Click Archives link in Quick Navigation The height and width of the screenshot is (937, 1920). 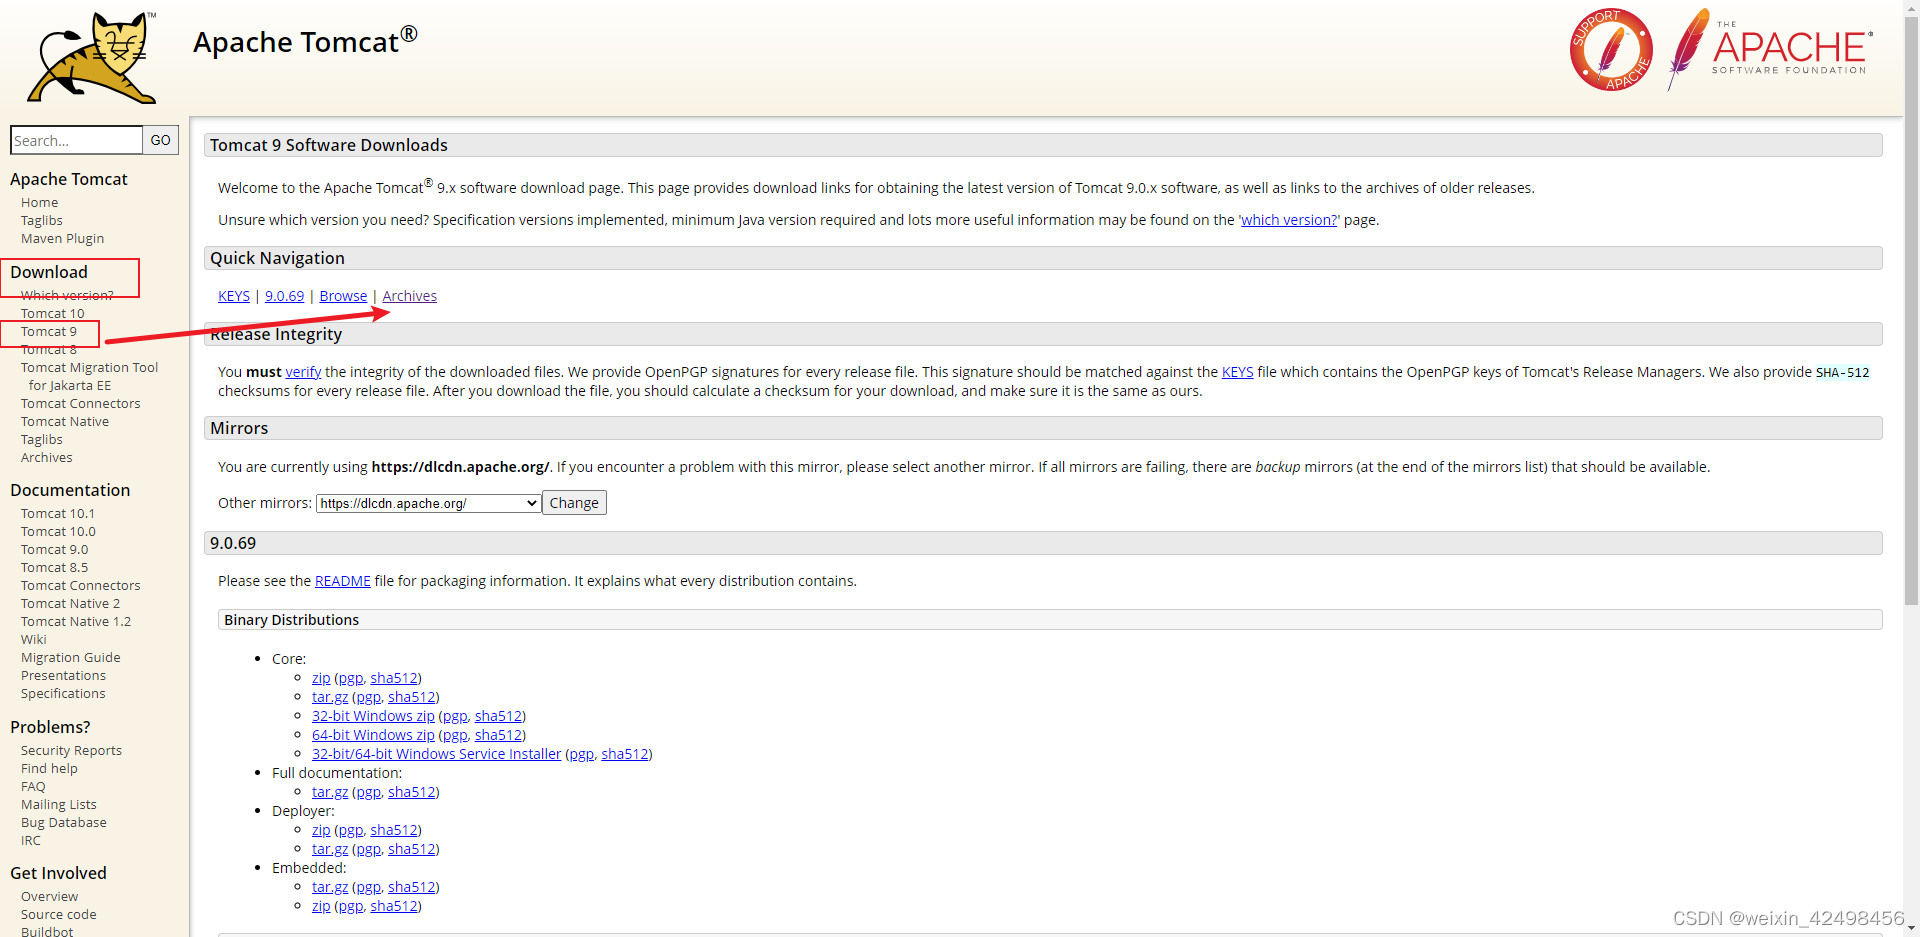point(409,296)
